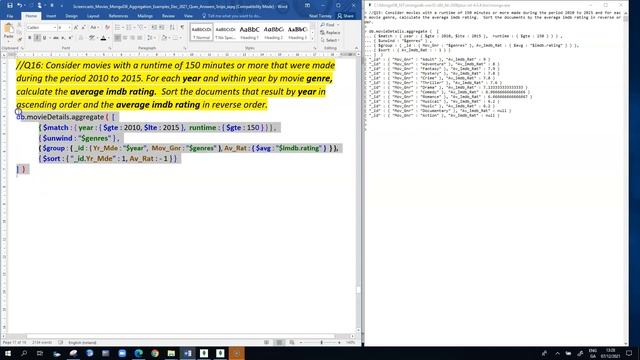
Task: Apply the Heading 2 style
Action: click(273, 32)
